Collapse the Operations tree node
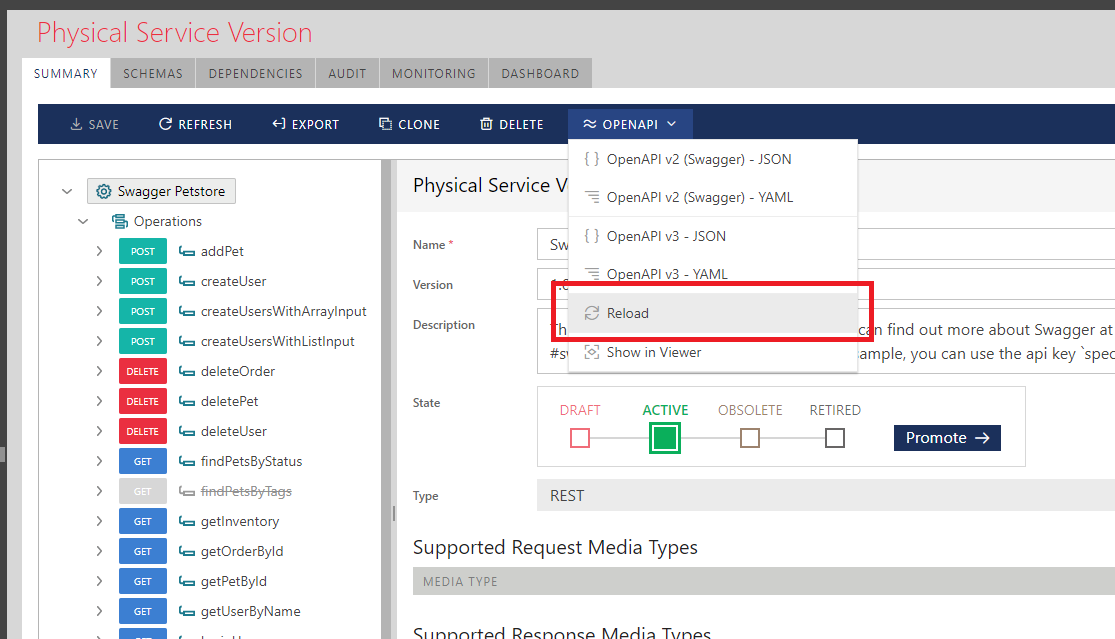Screen dimensions: 1115x639 (83, 221)
